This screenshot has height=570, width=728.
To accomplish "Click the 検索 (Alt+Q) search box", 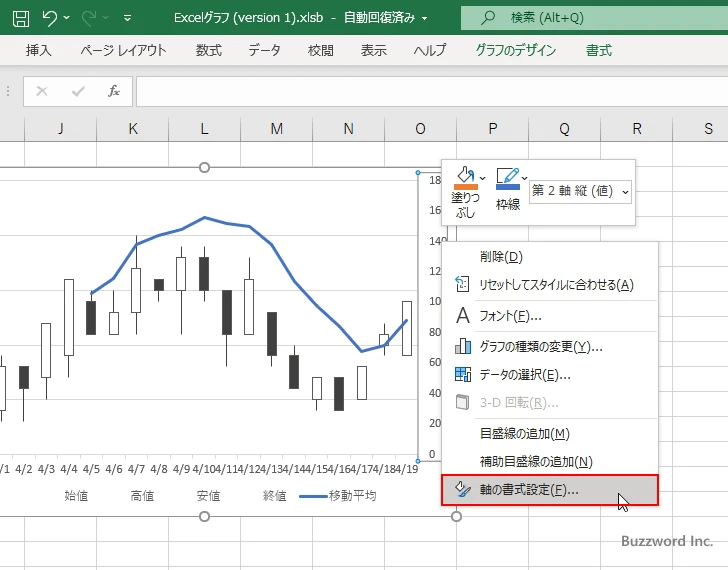I will (594, 18).
